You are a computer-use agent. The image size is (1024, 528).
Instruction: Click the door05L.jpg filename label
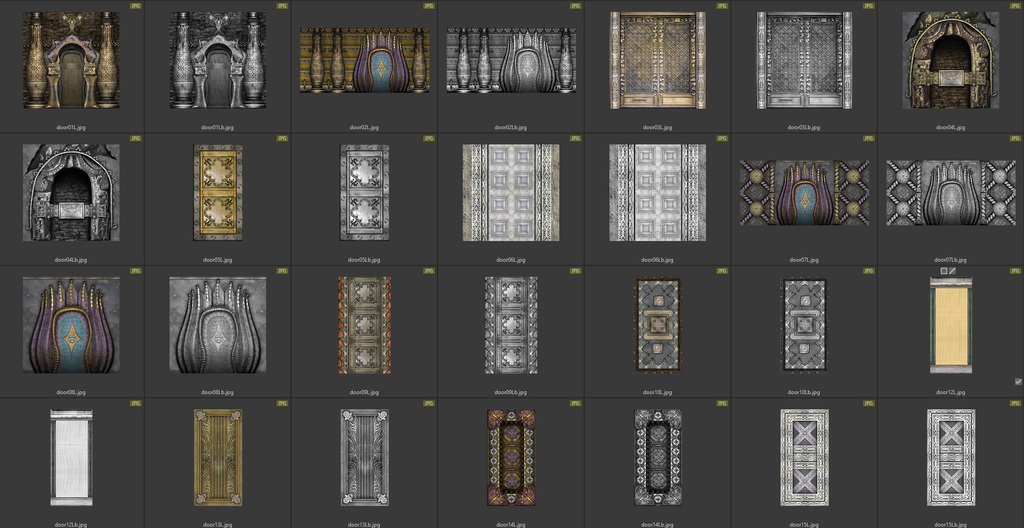coord(218,259)
